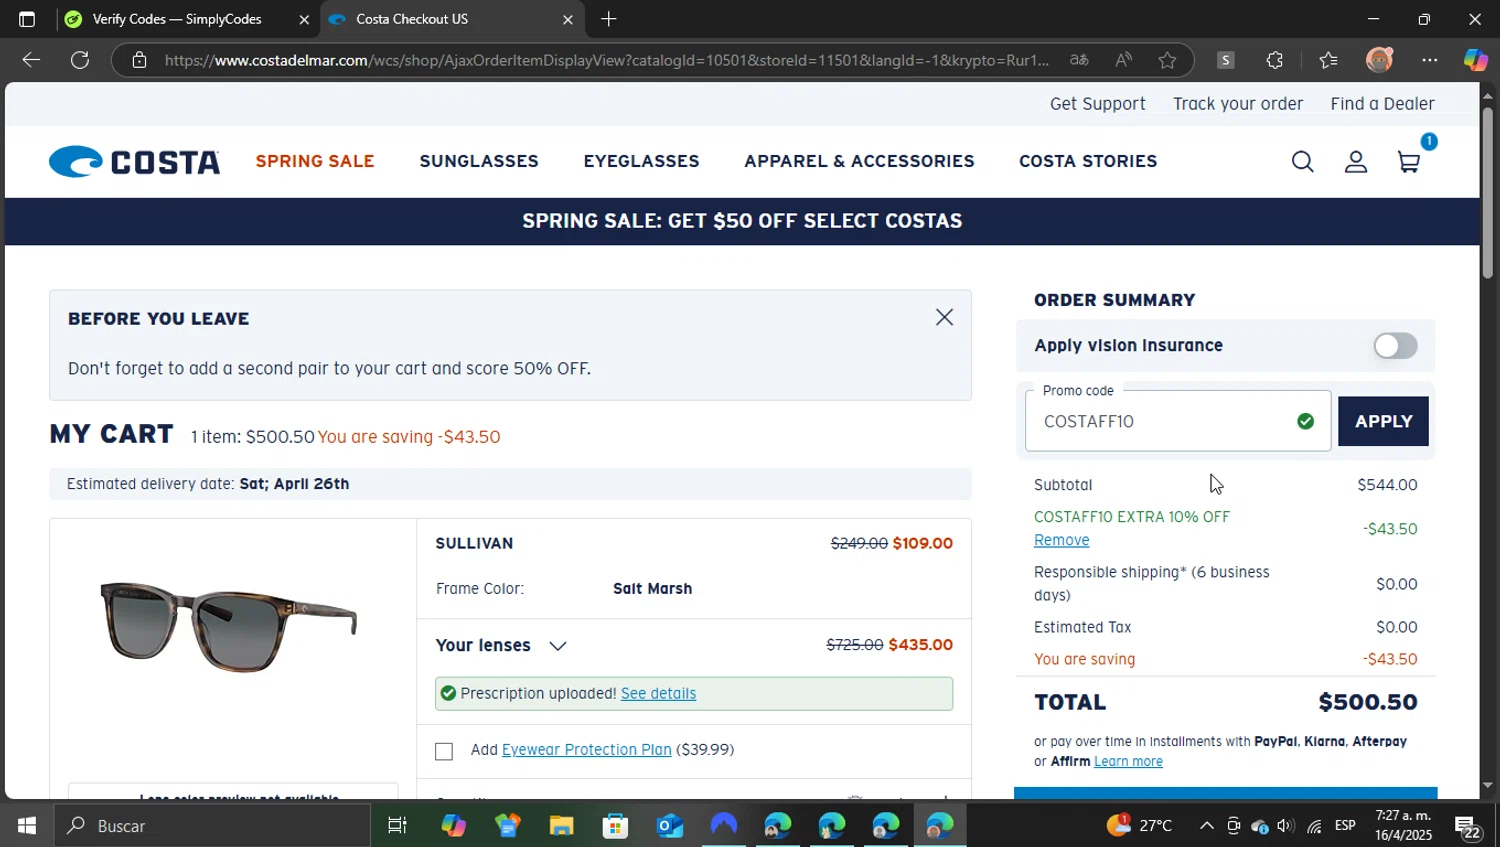Check the Add Eyewear Protection Plan box

(444, 751)
